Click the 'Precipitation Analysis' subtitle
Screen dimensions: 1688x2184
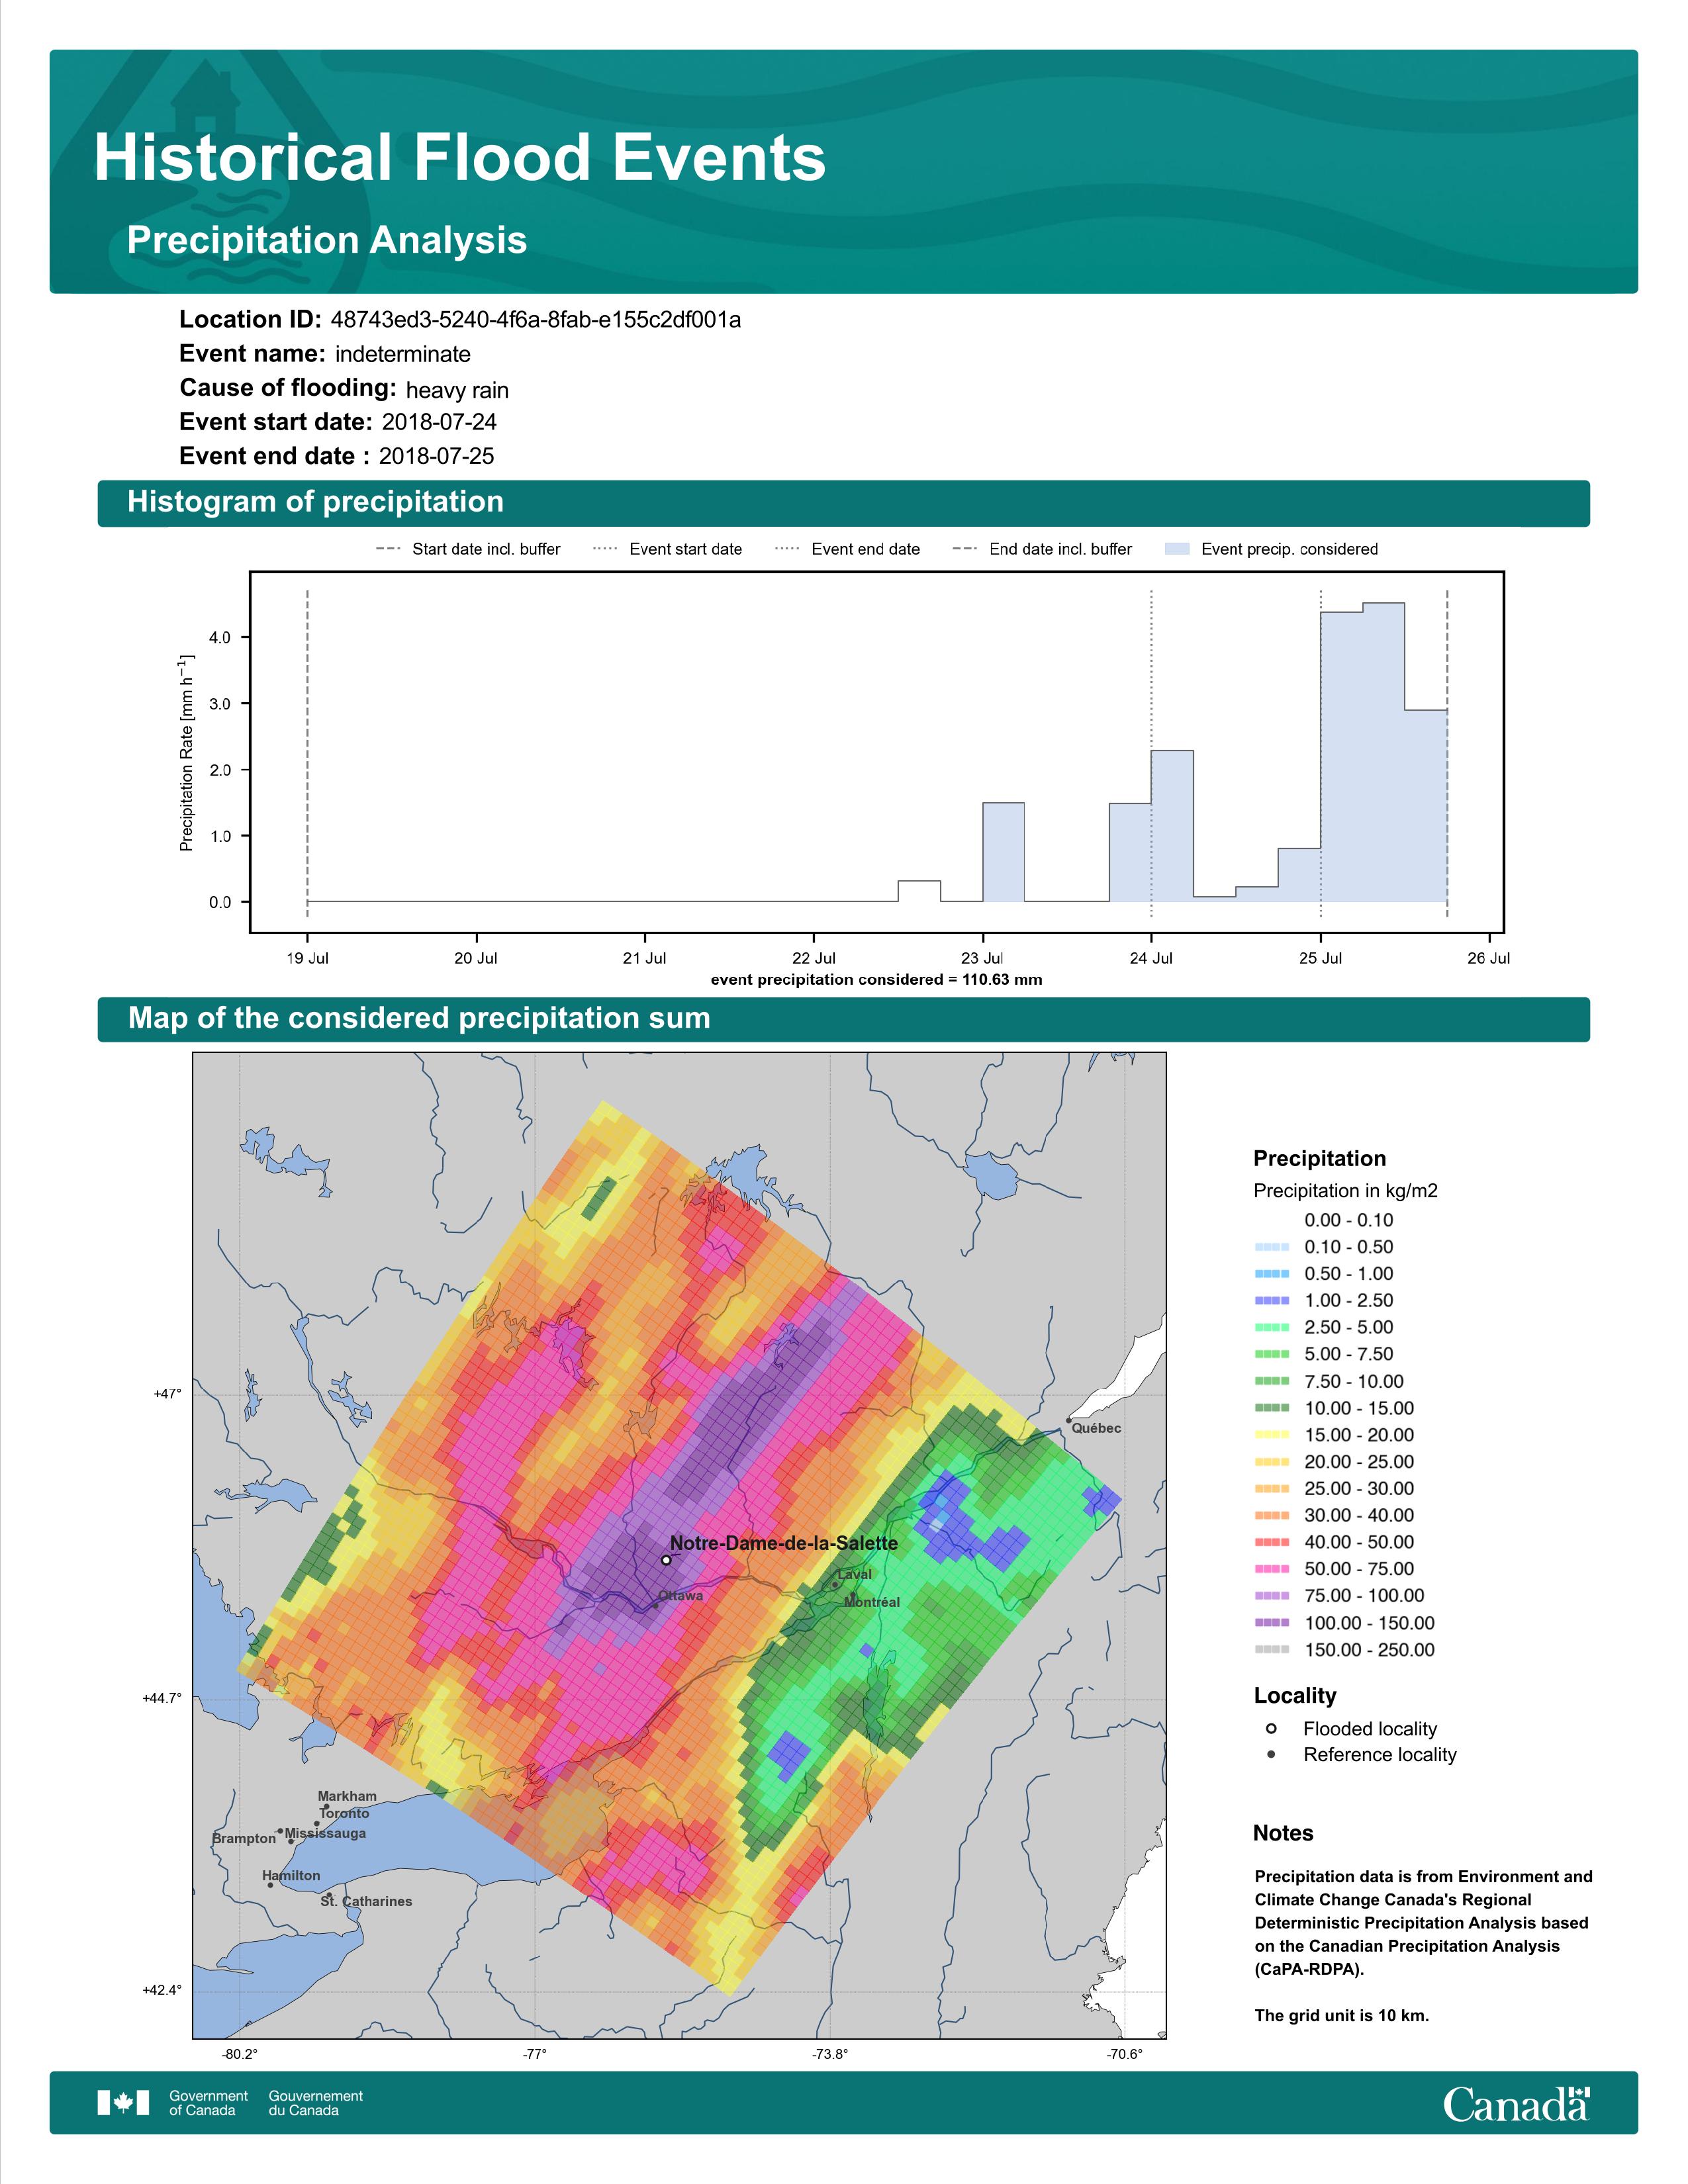(327, 240)
